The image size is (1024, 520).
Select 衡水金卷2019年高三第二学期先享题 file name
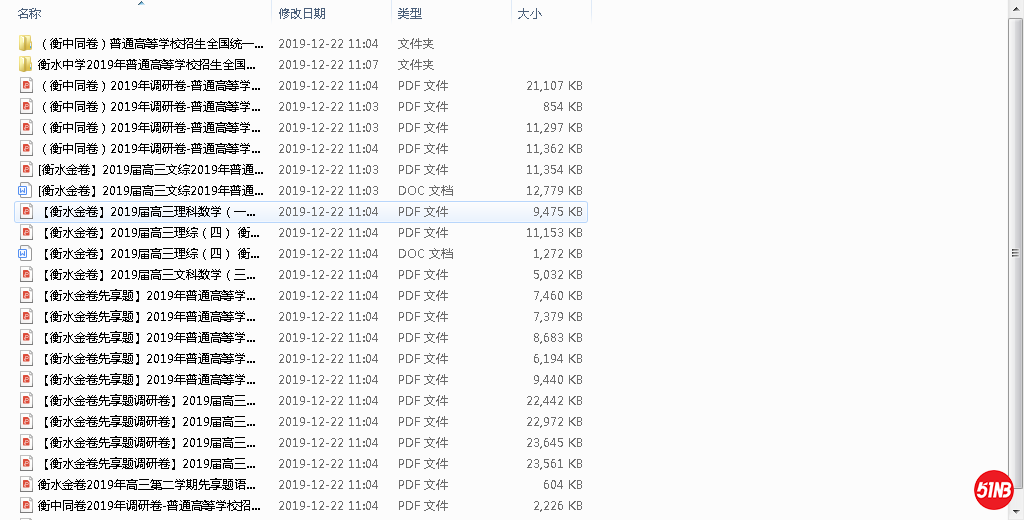click(x=150, y=485)
